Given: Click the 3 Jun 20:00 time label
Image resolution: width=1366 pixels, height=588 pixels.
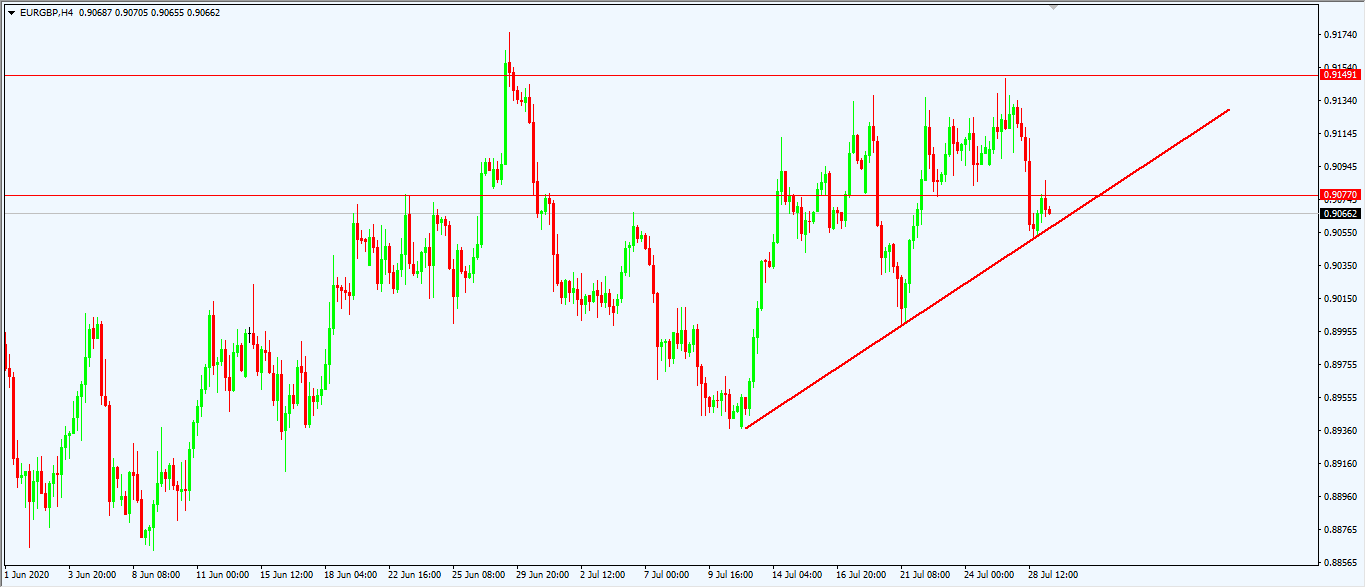Looking at the screenshot, I should coord(93,575).
